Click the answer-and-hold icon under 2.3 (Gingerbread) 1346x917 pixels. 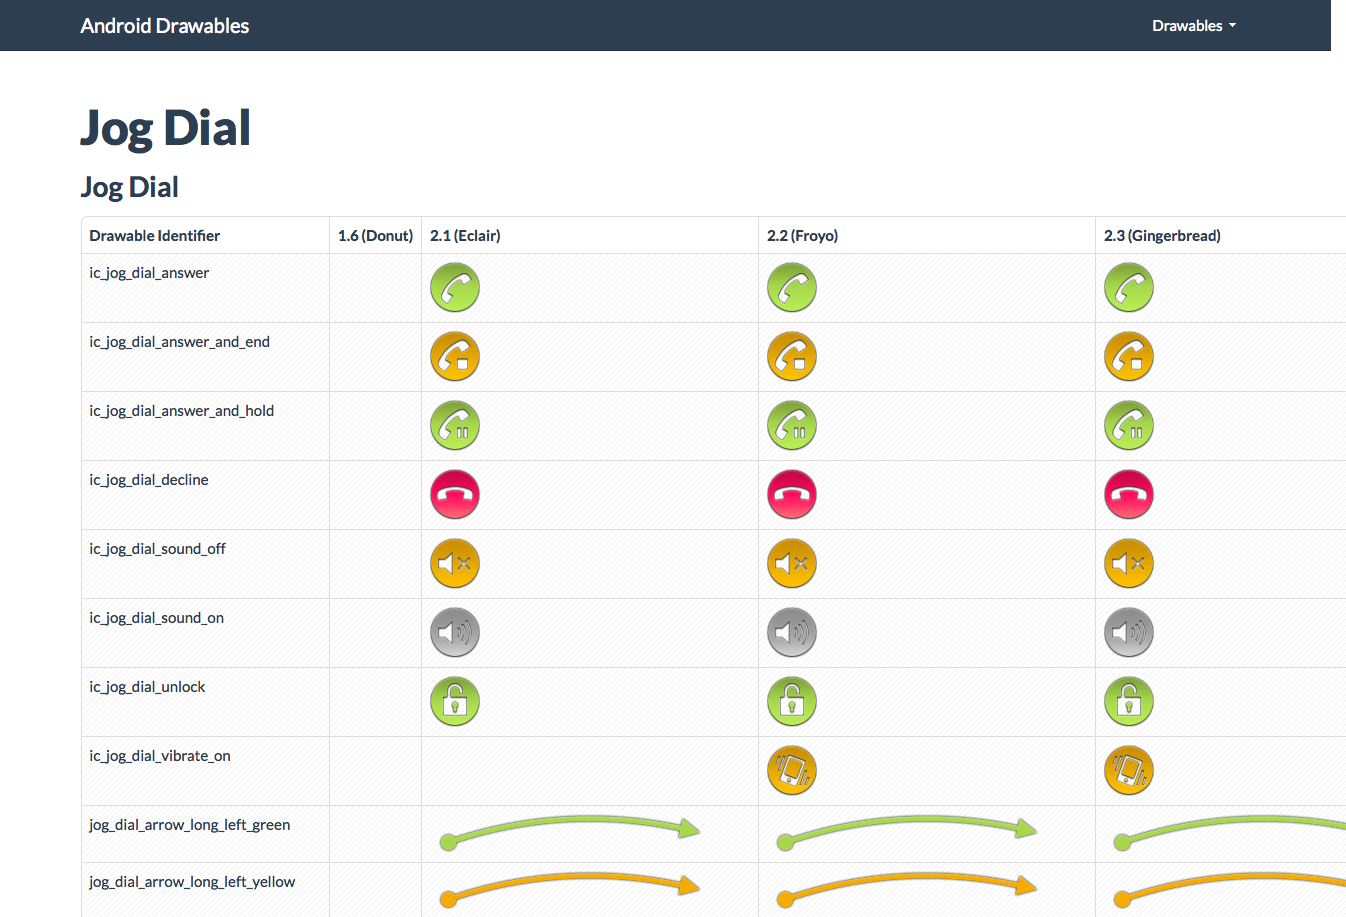coord(1129,426)
